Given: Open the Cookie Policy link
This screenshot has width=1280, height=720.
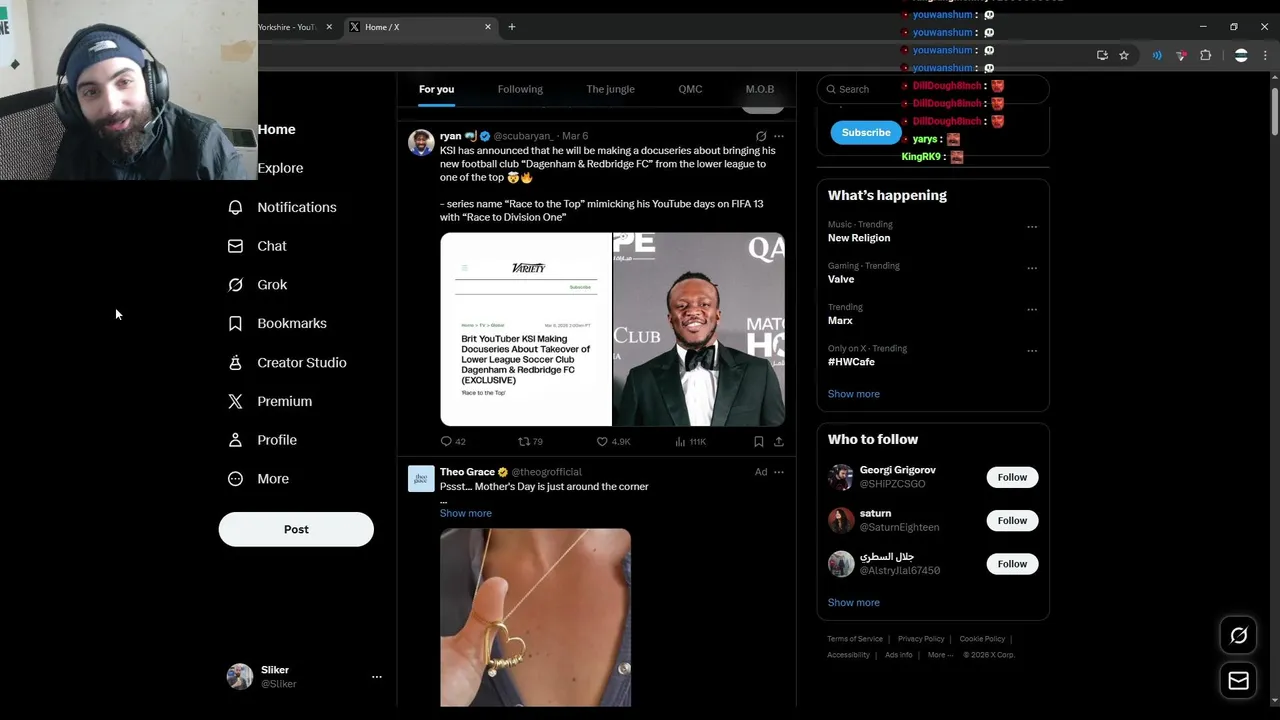Looking at the screenshot, I should pyautogui.click(x=982, y=639).
